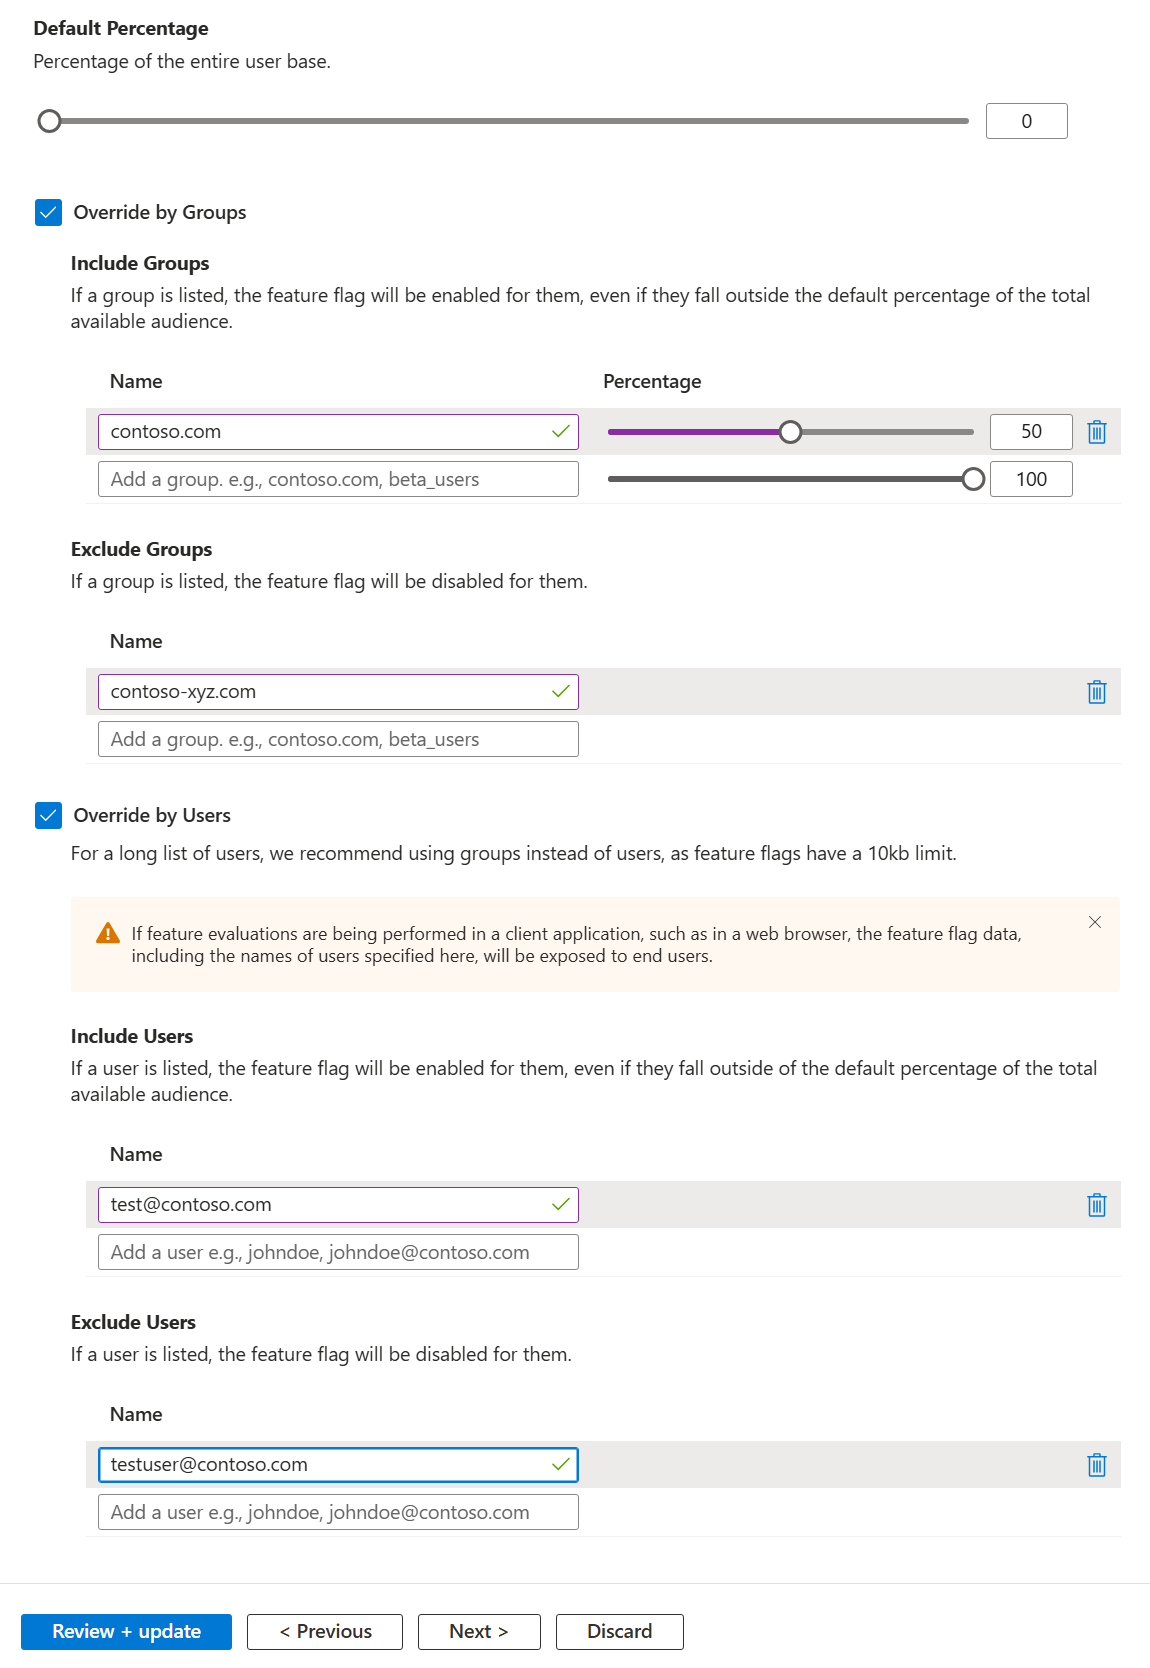Click the contoso.com percentage value box showing 50
Image resolution: width=1150 pixels, height=1668 pixels.
(x=1031, y=432)
